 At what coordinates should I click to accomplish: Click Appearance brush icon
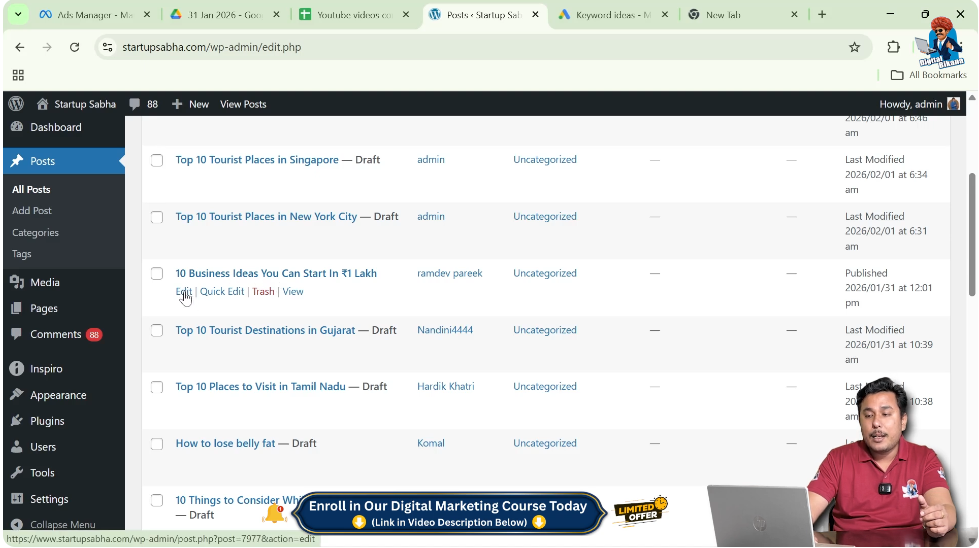point(17,395)
